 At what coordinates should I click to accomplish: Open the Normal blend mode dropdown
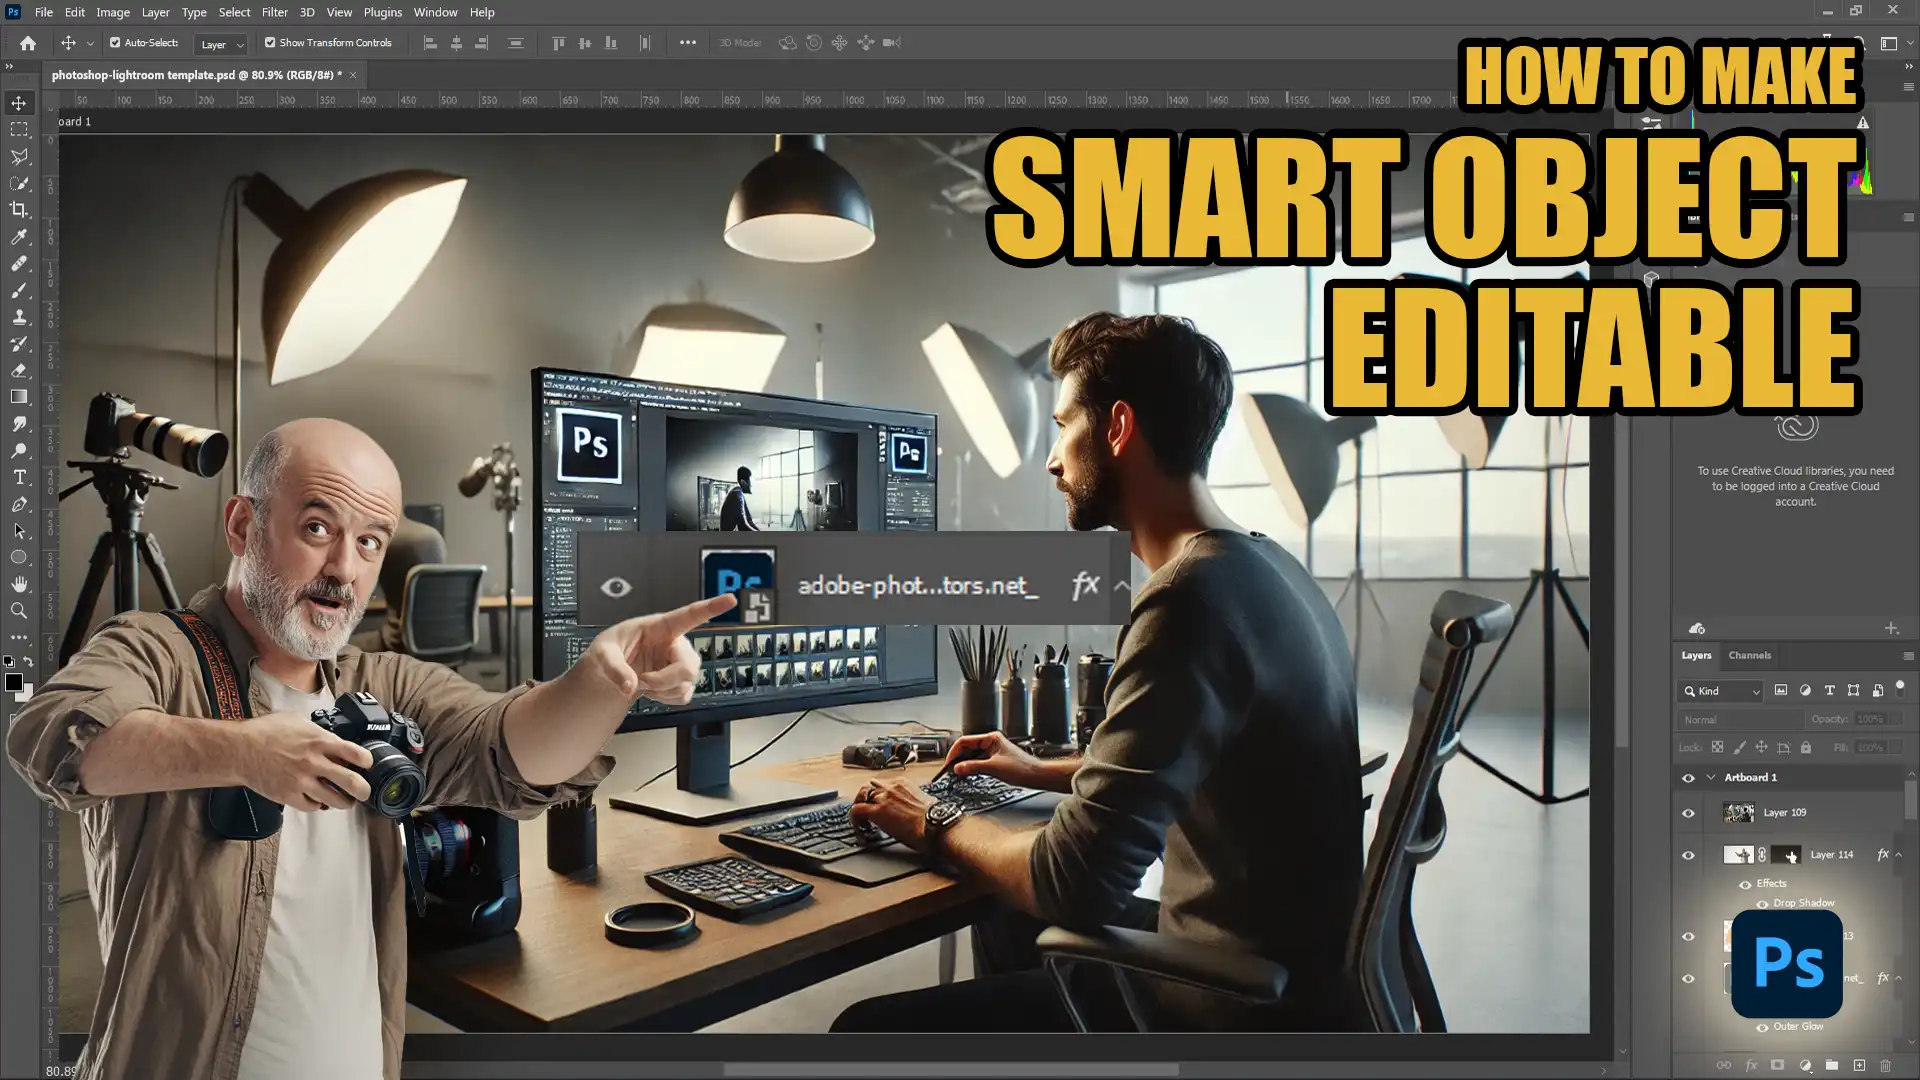pos(1741,720)
